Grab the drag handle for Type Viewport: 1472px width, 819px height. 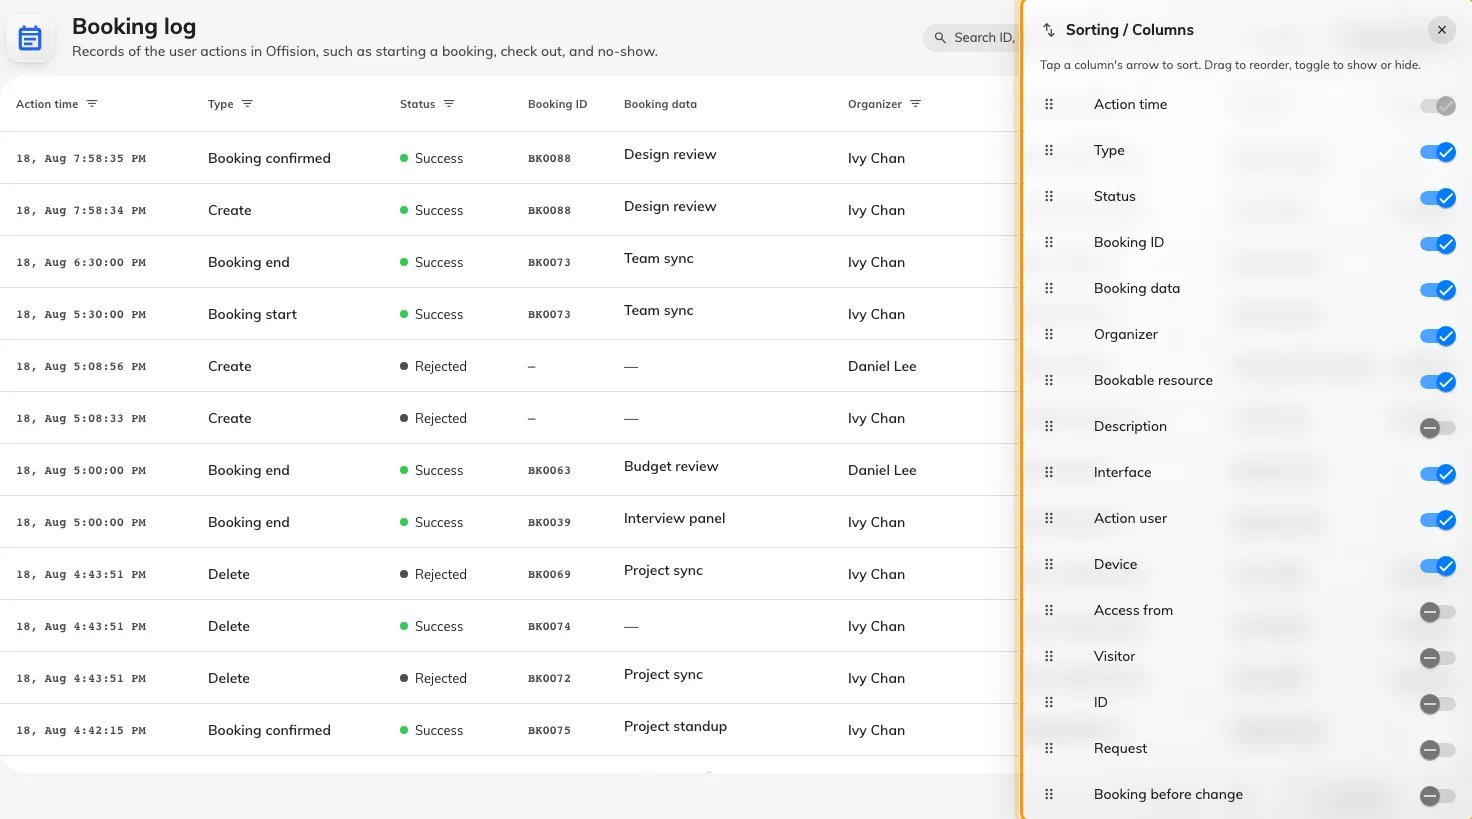tap(1049, 150)
